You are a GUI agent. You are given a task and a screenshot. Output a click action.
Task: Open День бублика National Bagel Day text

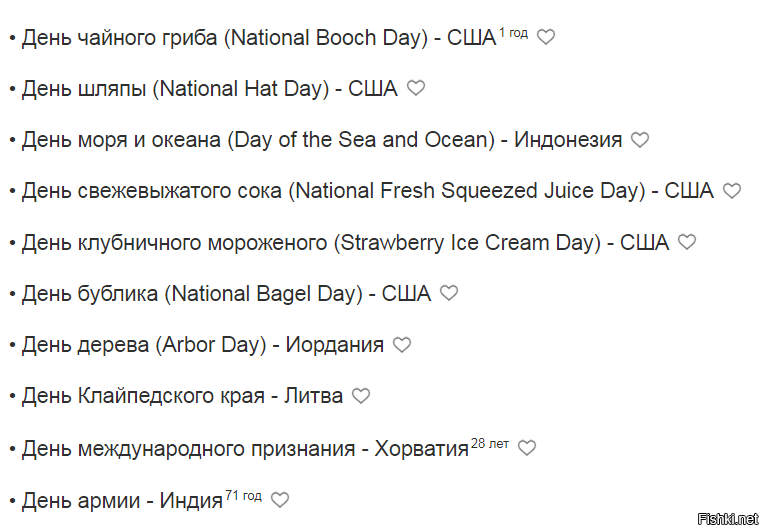[x=226, y=294]
